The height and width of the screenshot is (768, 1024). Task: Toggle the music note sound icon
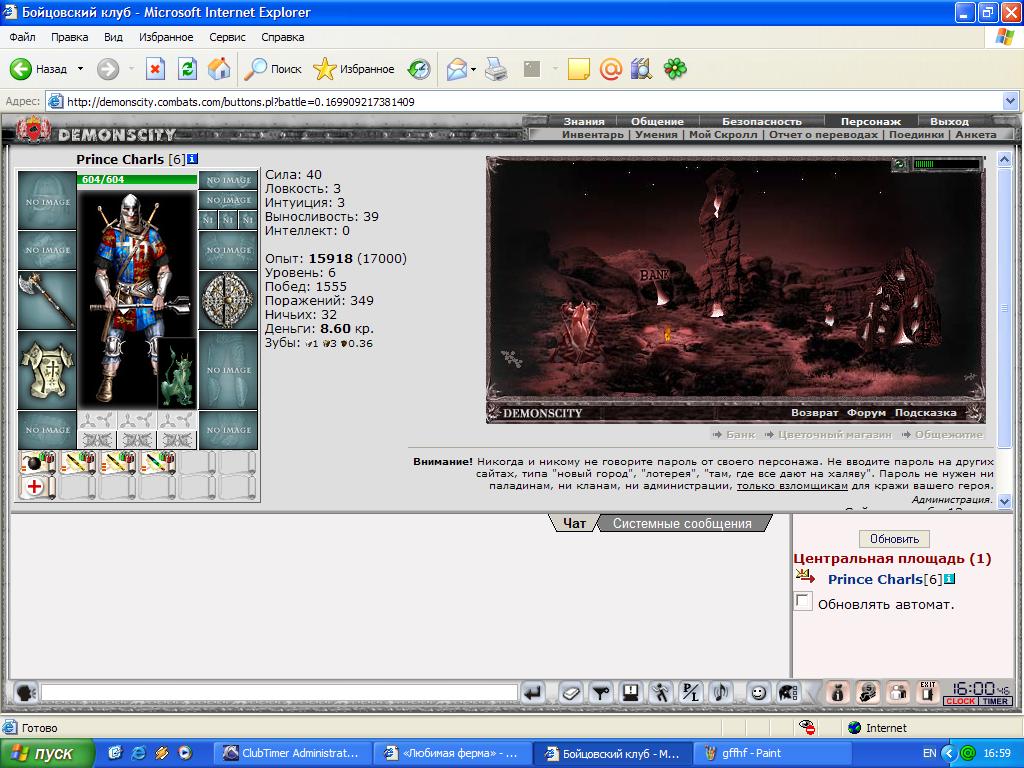click(x=721, y=692)
